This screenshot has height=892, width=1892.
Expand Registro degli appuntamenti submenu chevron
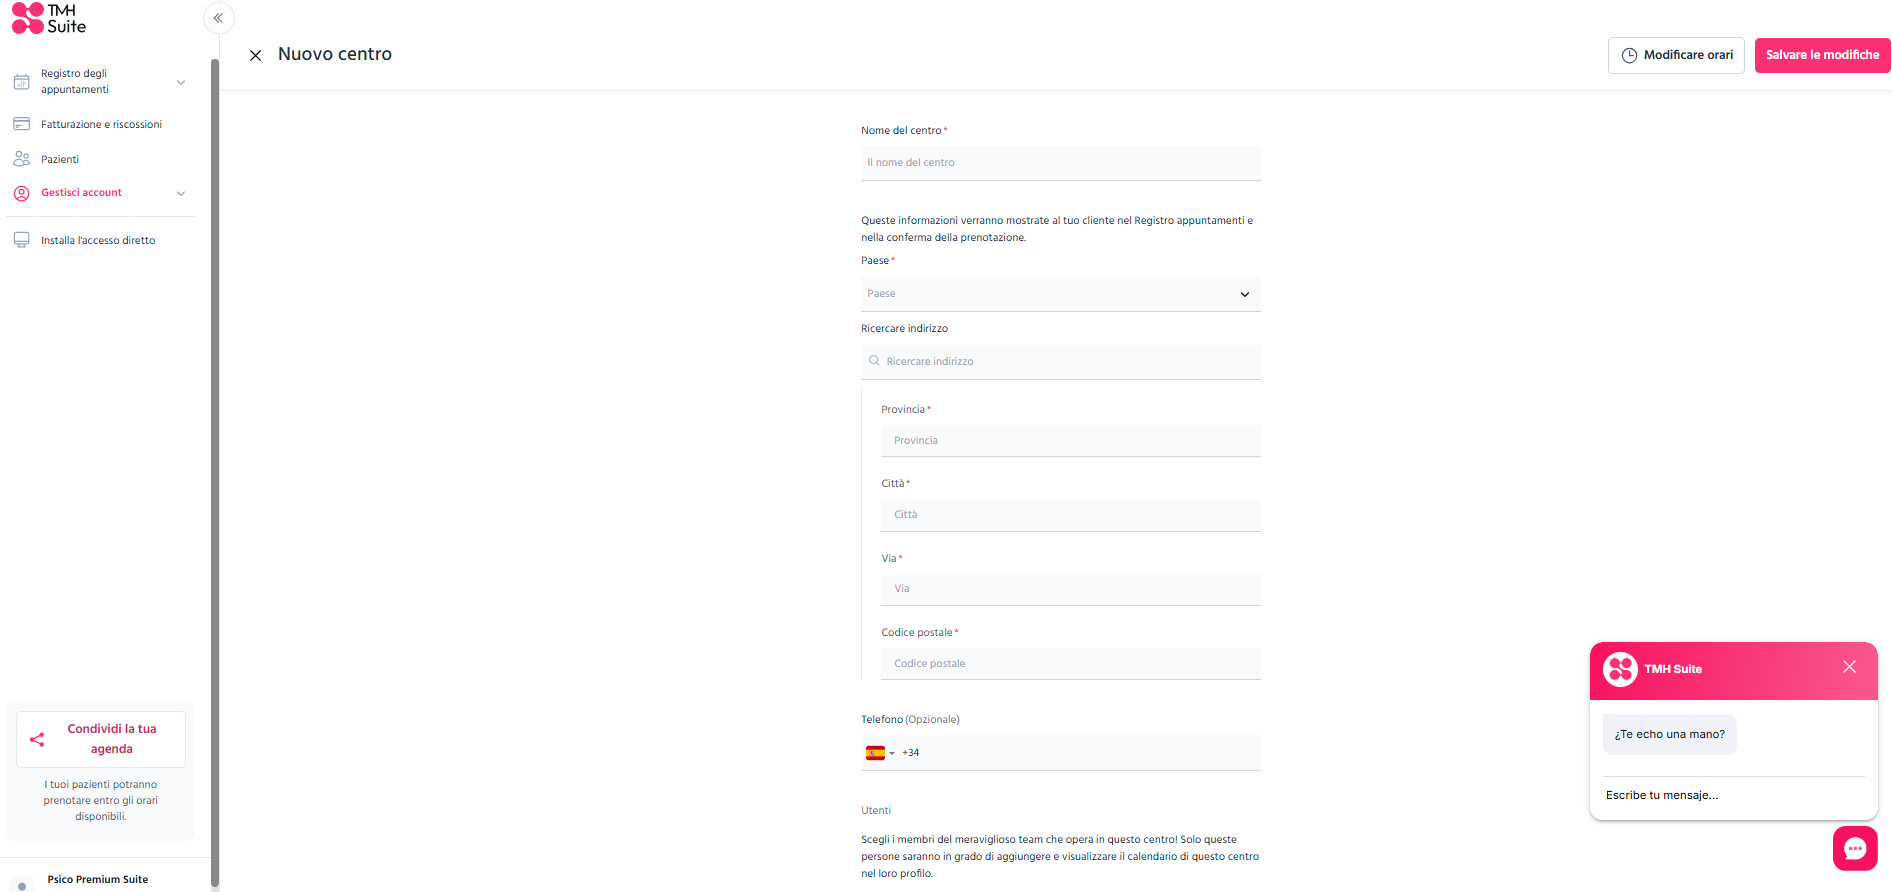(181, 82)
